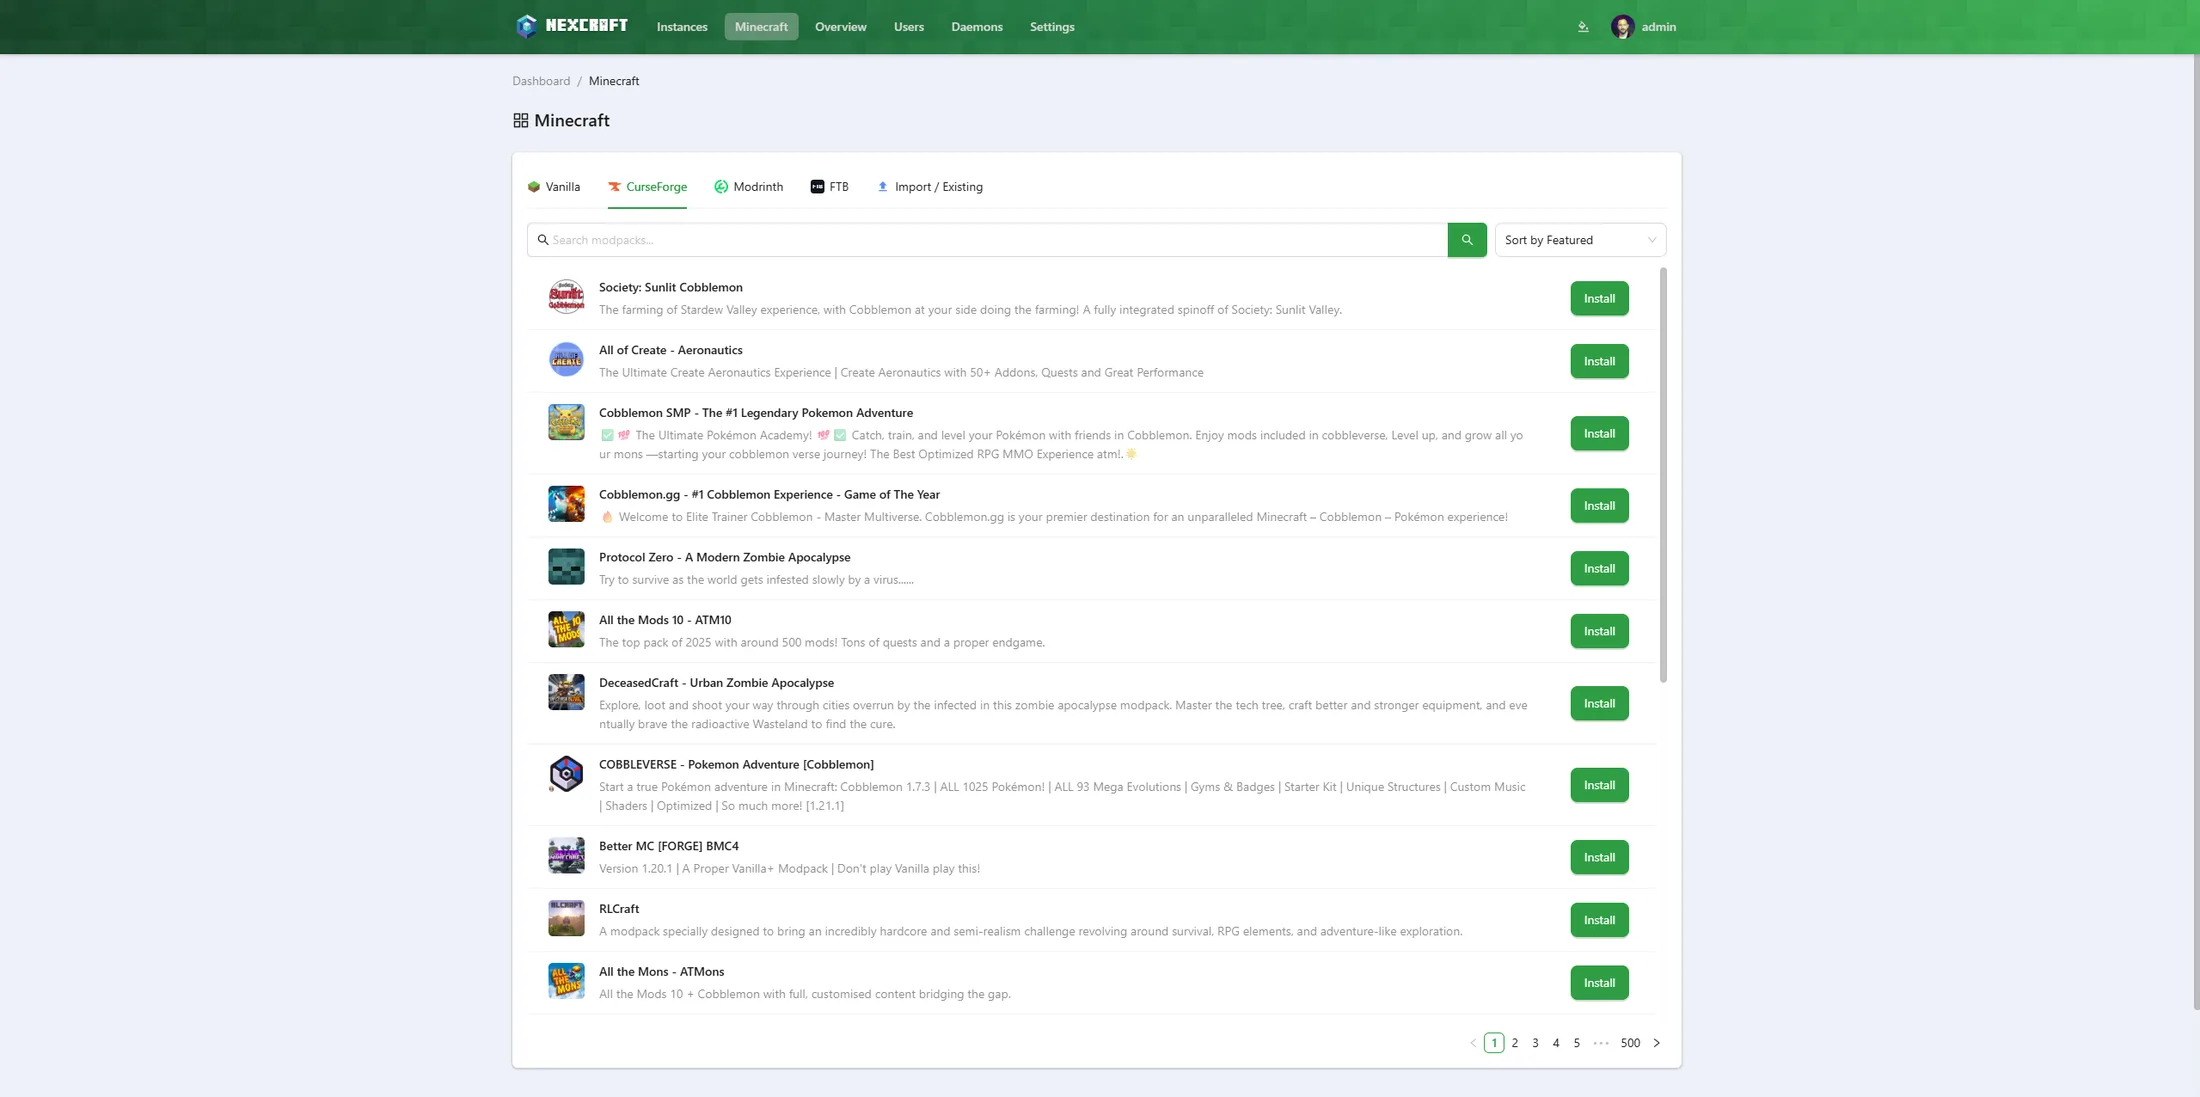2200x1097 pixels.
Task: Select the CurseForge tab
Action: coord(647,187)
